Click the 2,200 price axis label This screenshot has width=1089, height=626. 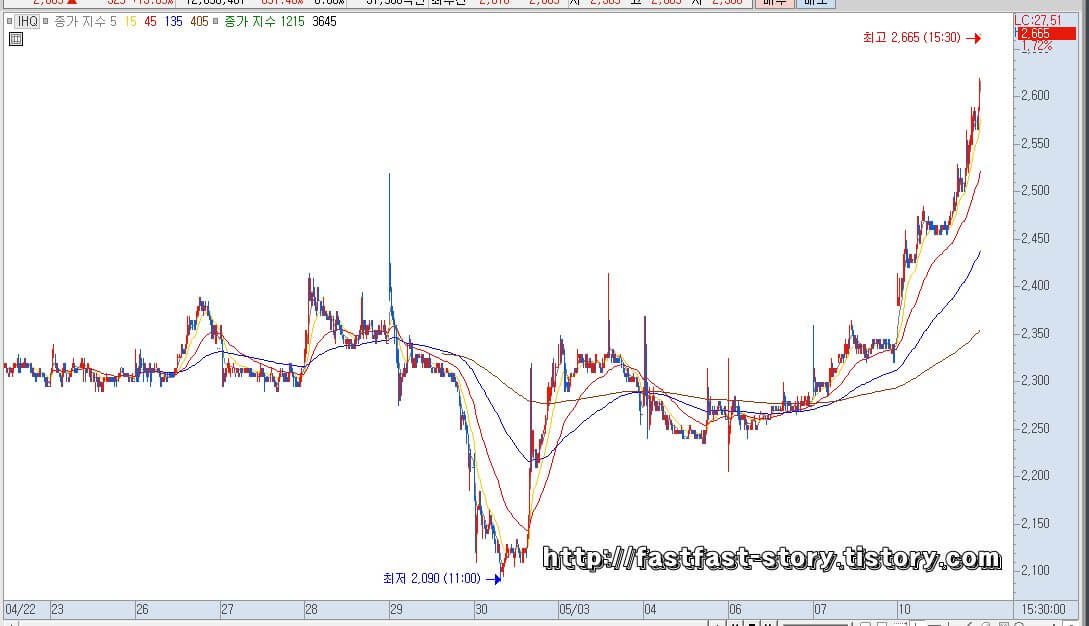pyautogui.click(x=1035, y=475)
